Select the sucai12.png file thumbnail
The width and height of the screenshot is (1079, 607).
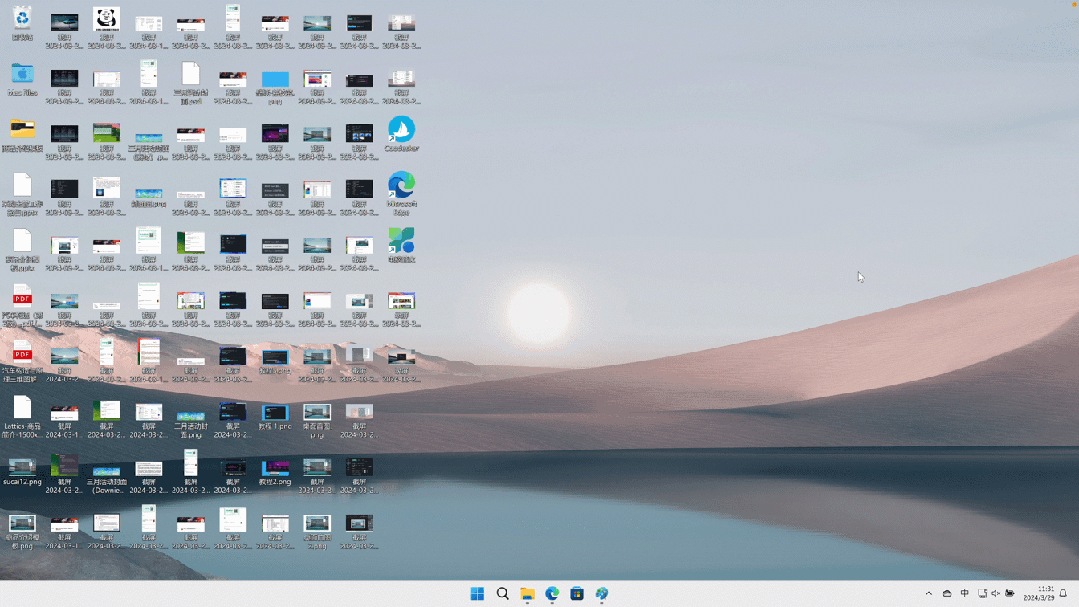(x=22, y=466)
